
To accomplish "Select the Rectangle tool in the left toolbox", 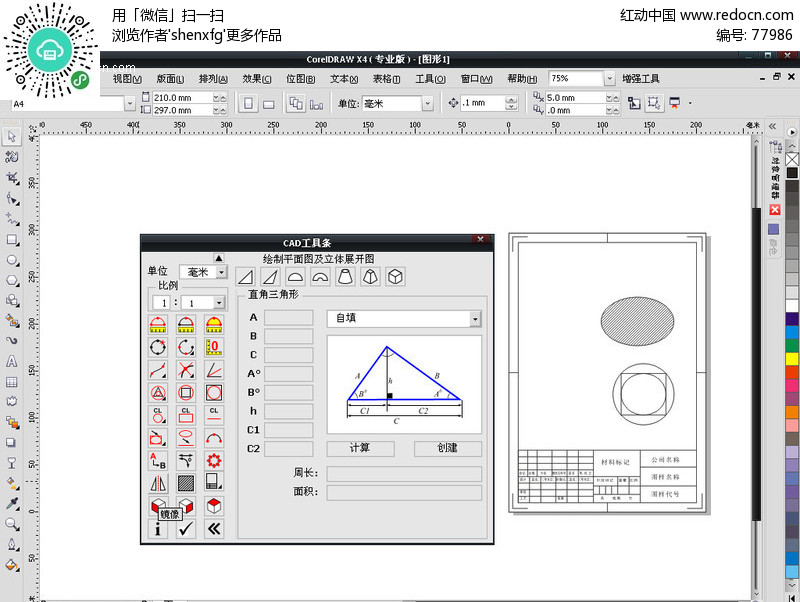I will point(12,239).
